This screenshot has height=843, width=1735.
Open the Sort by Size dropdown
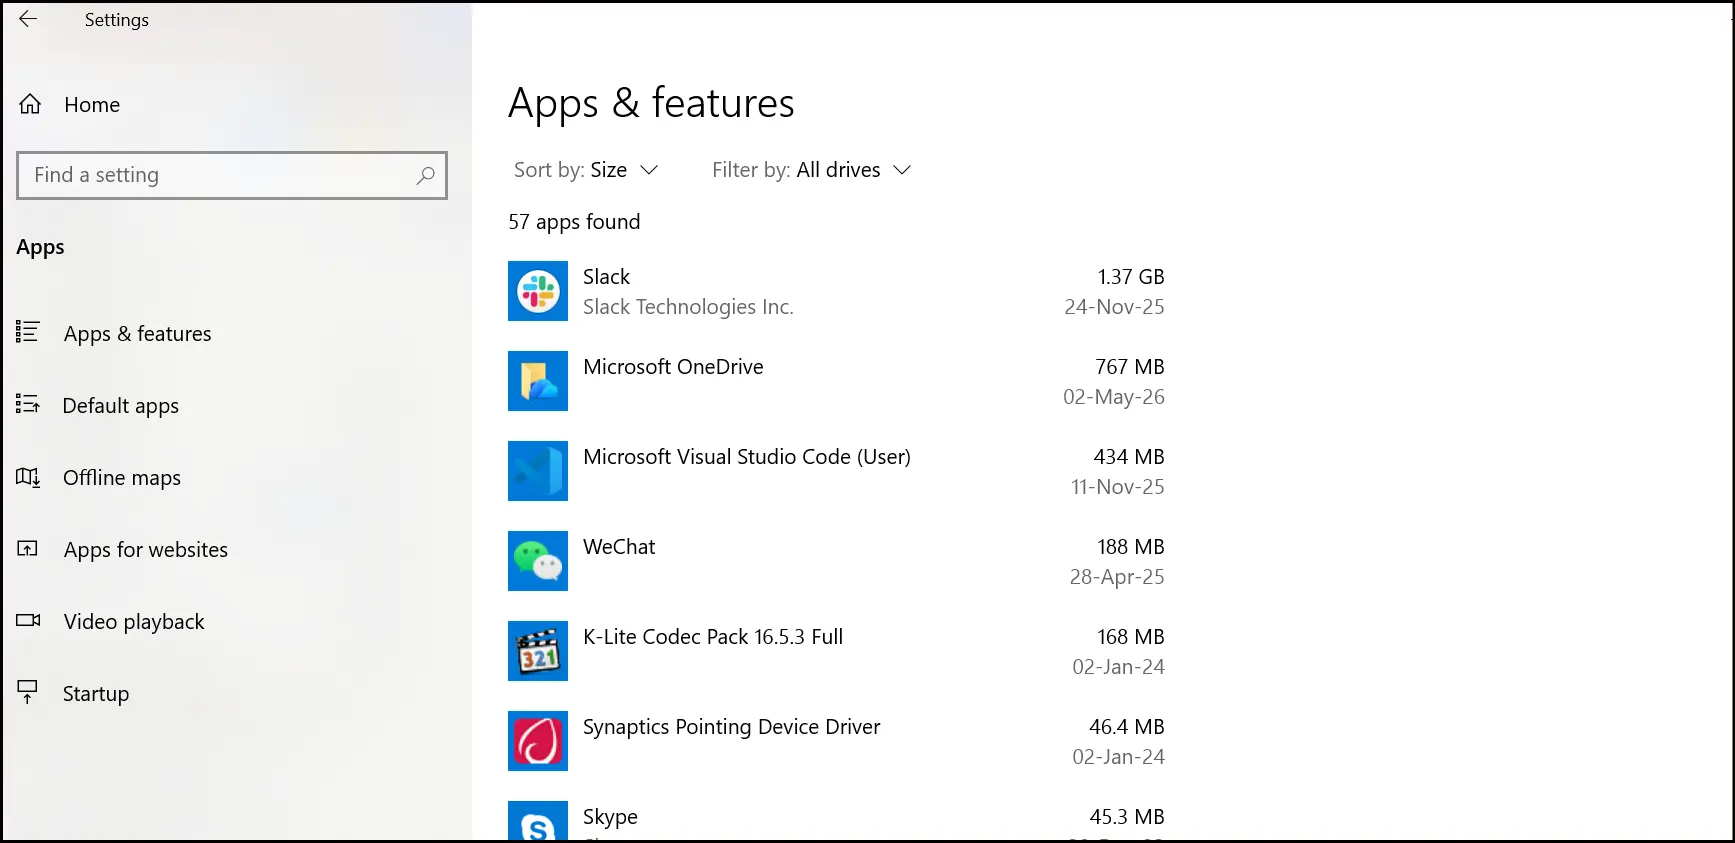586,170
